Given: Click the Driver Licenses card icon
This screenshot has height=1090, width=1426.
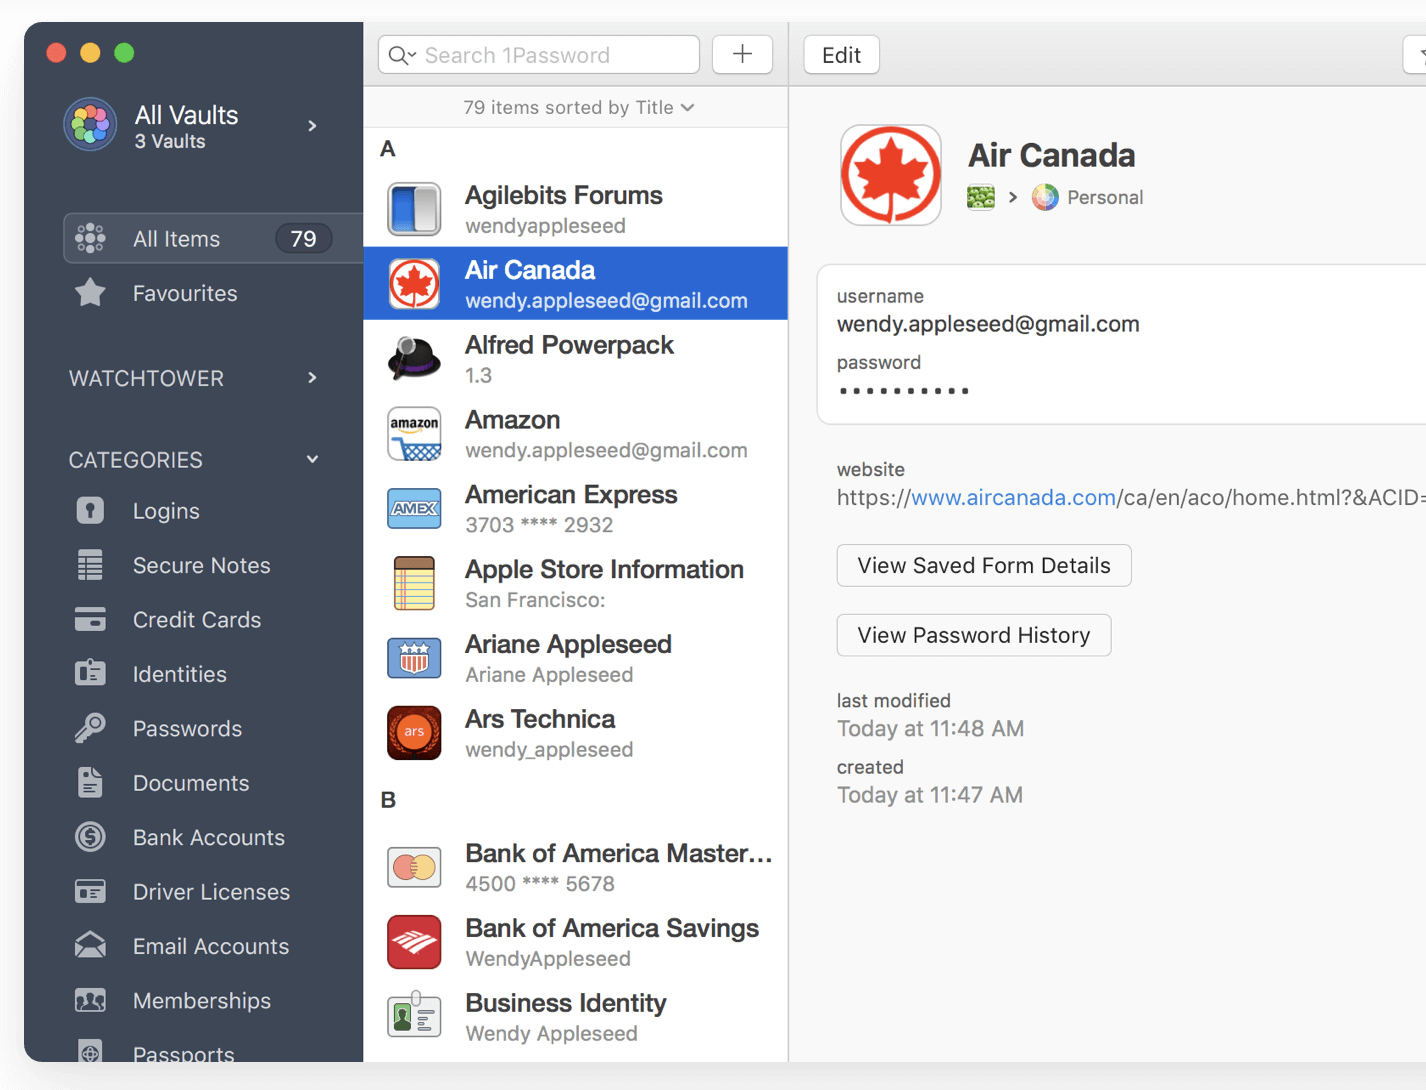Looking at the screenshot, I should click(90, 891).
